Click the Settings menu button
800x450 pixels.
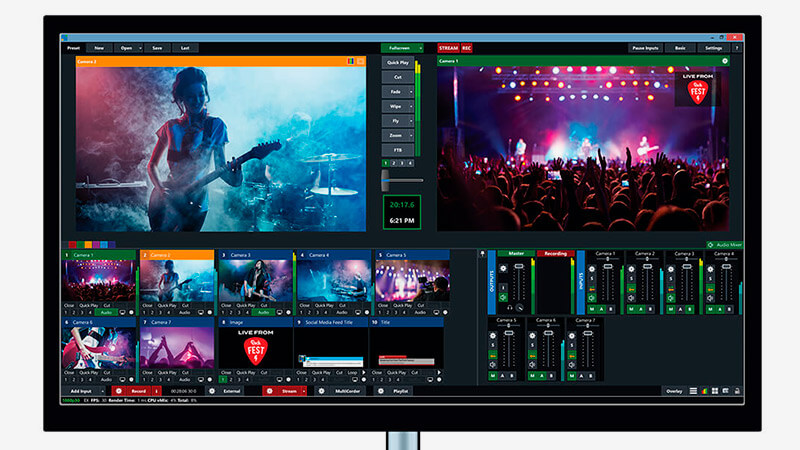click(713, 47)
